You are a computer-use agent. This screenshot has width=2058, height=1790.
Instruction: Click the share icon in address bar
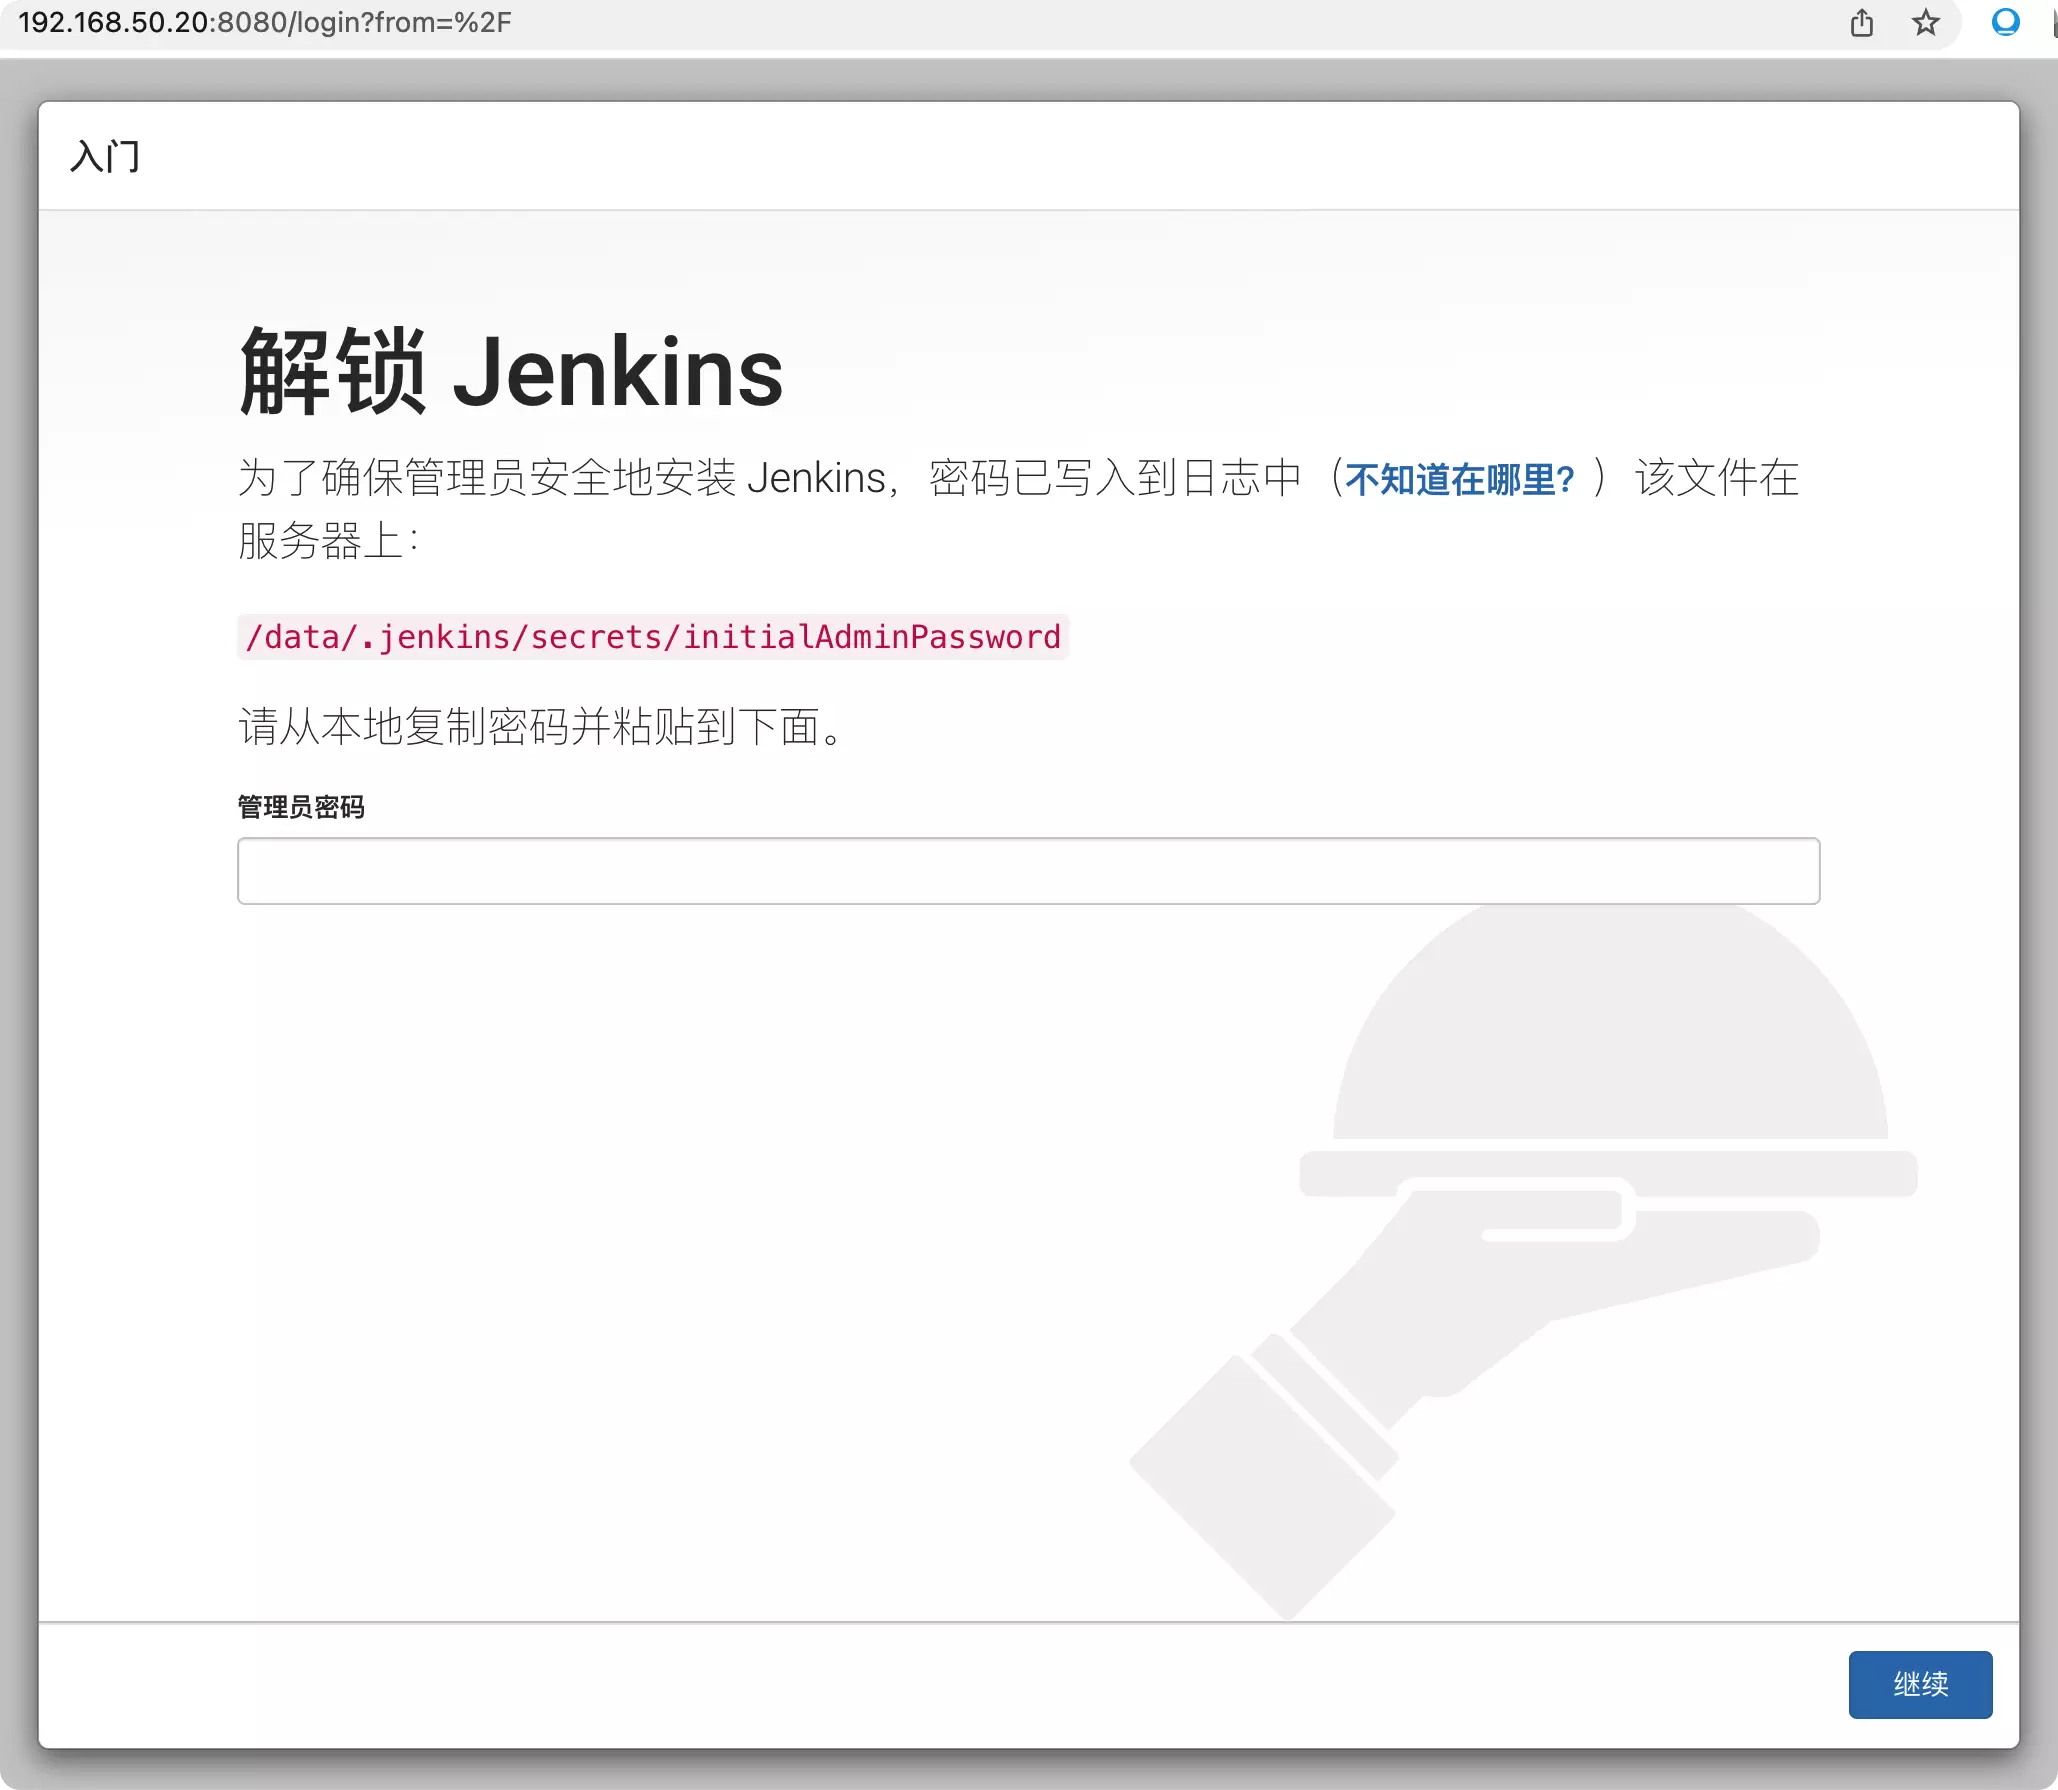[x=1861, y=22]
